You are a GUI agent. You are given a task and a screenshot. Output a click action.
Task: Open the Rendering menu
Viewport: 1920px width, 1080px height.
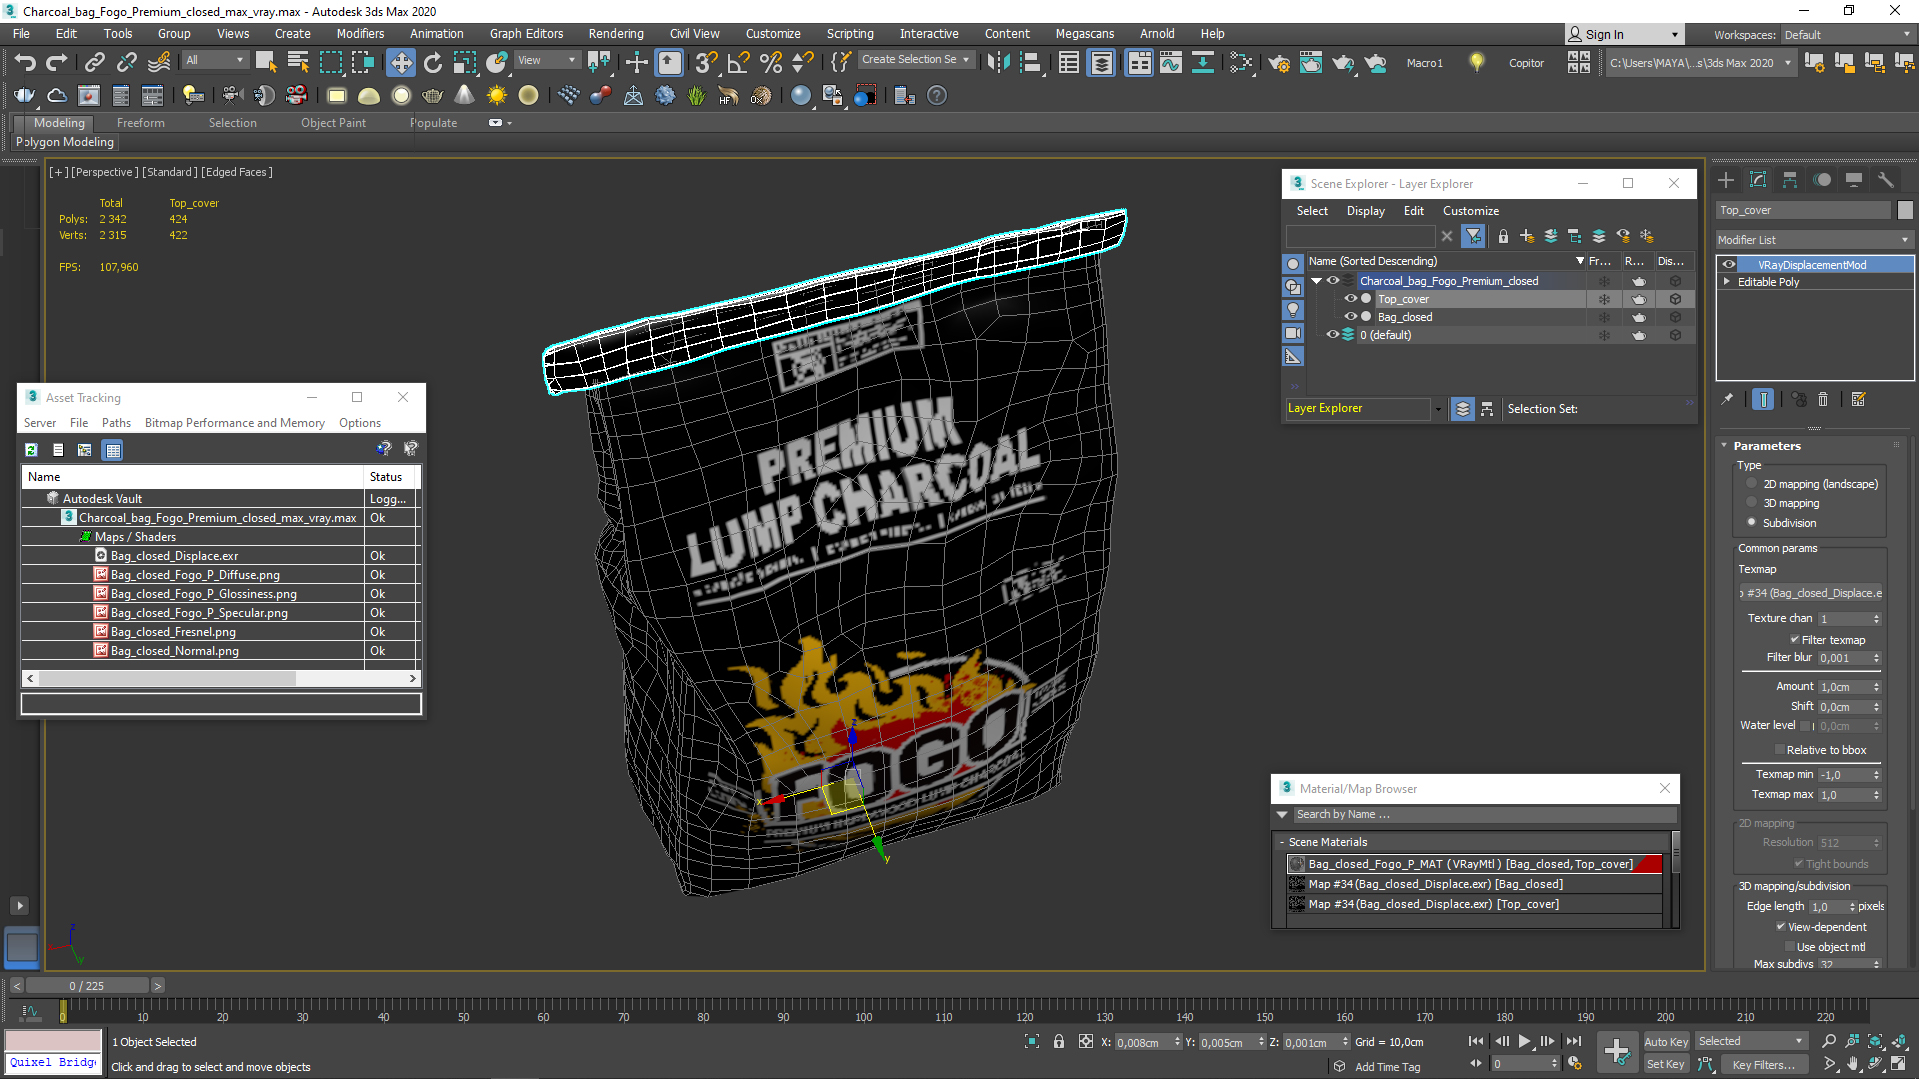pyautogui.click(x=616, y=34)
